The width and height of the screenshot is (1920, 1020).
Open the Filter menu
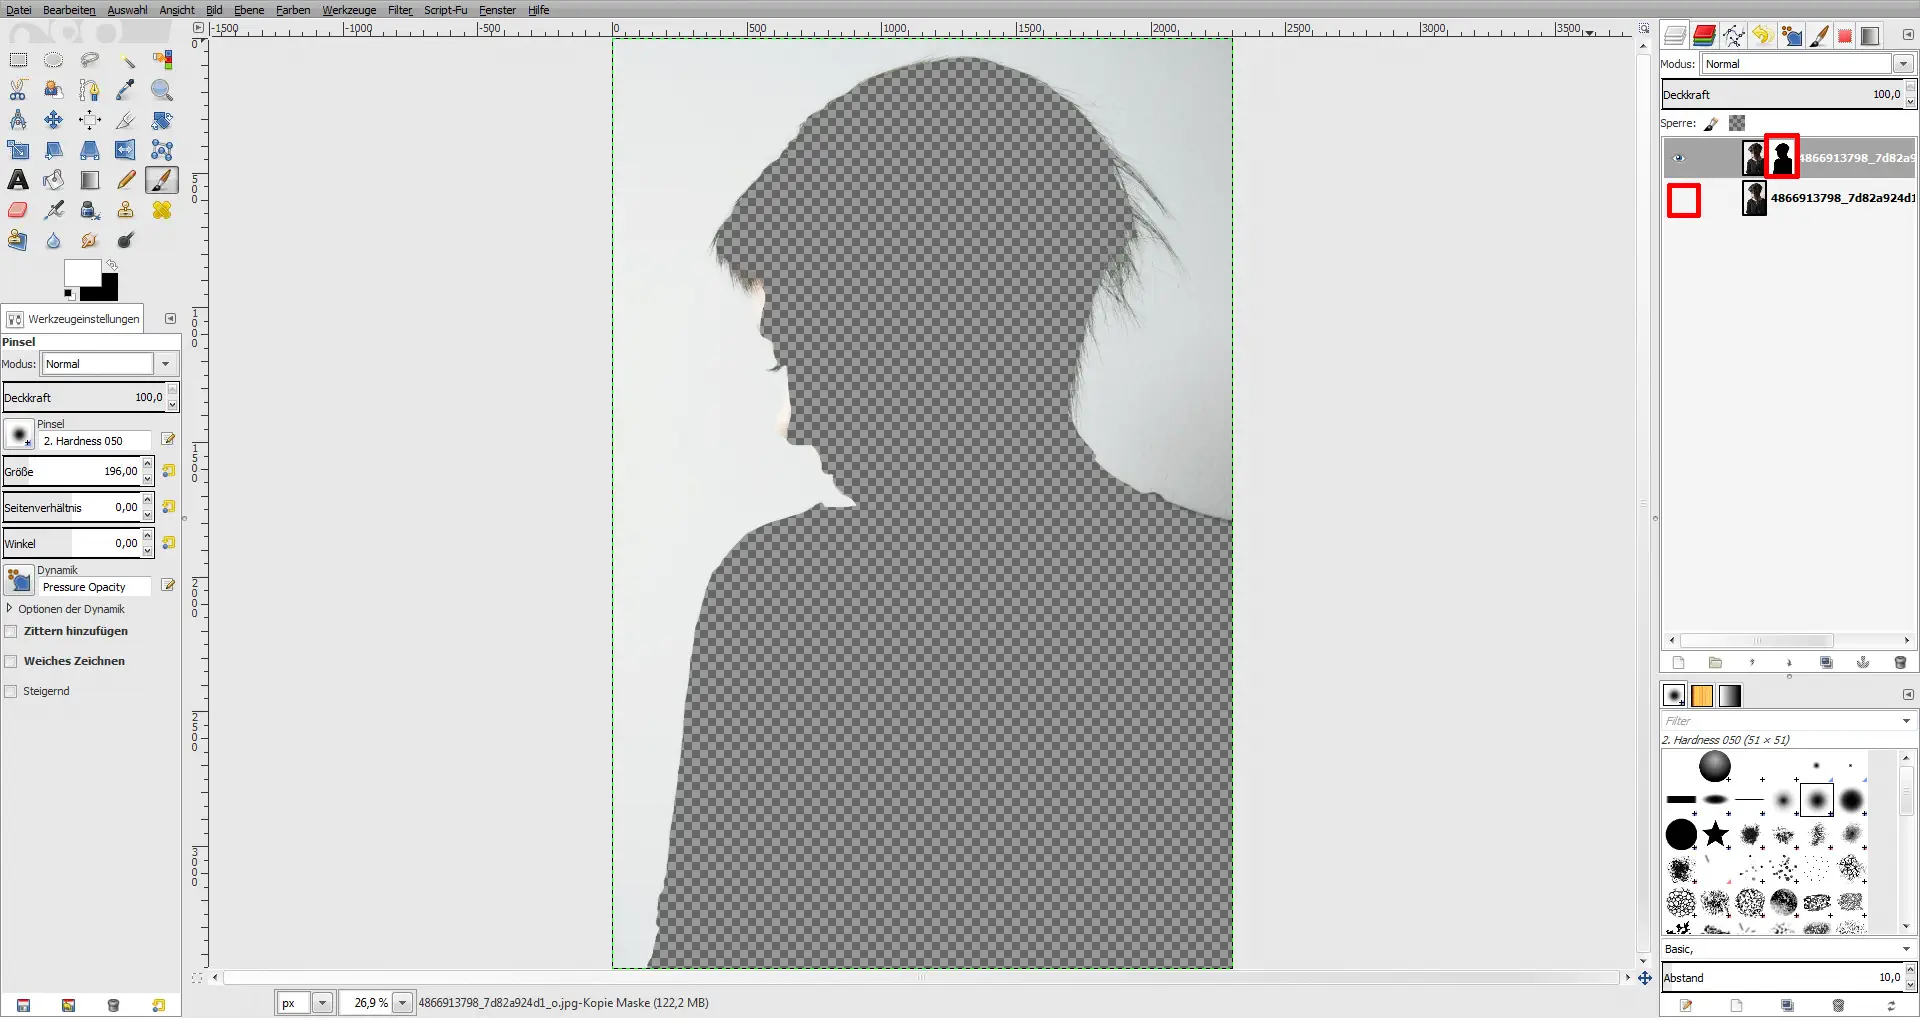(399, 10)
